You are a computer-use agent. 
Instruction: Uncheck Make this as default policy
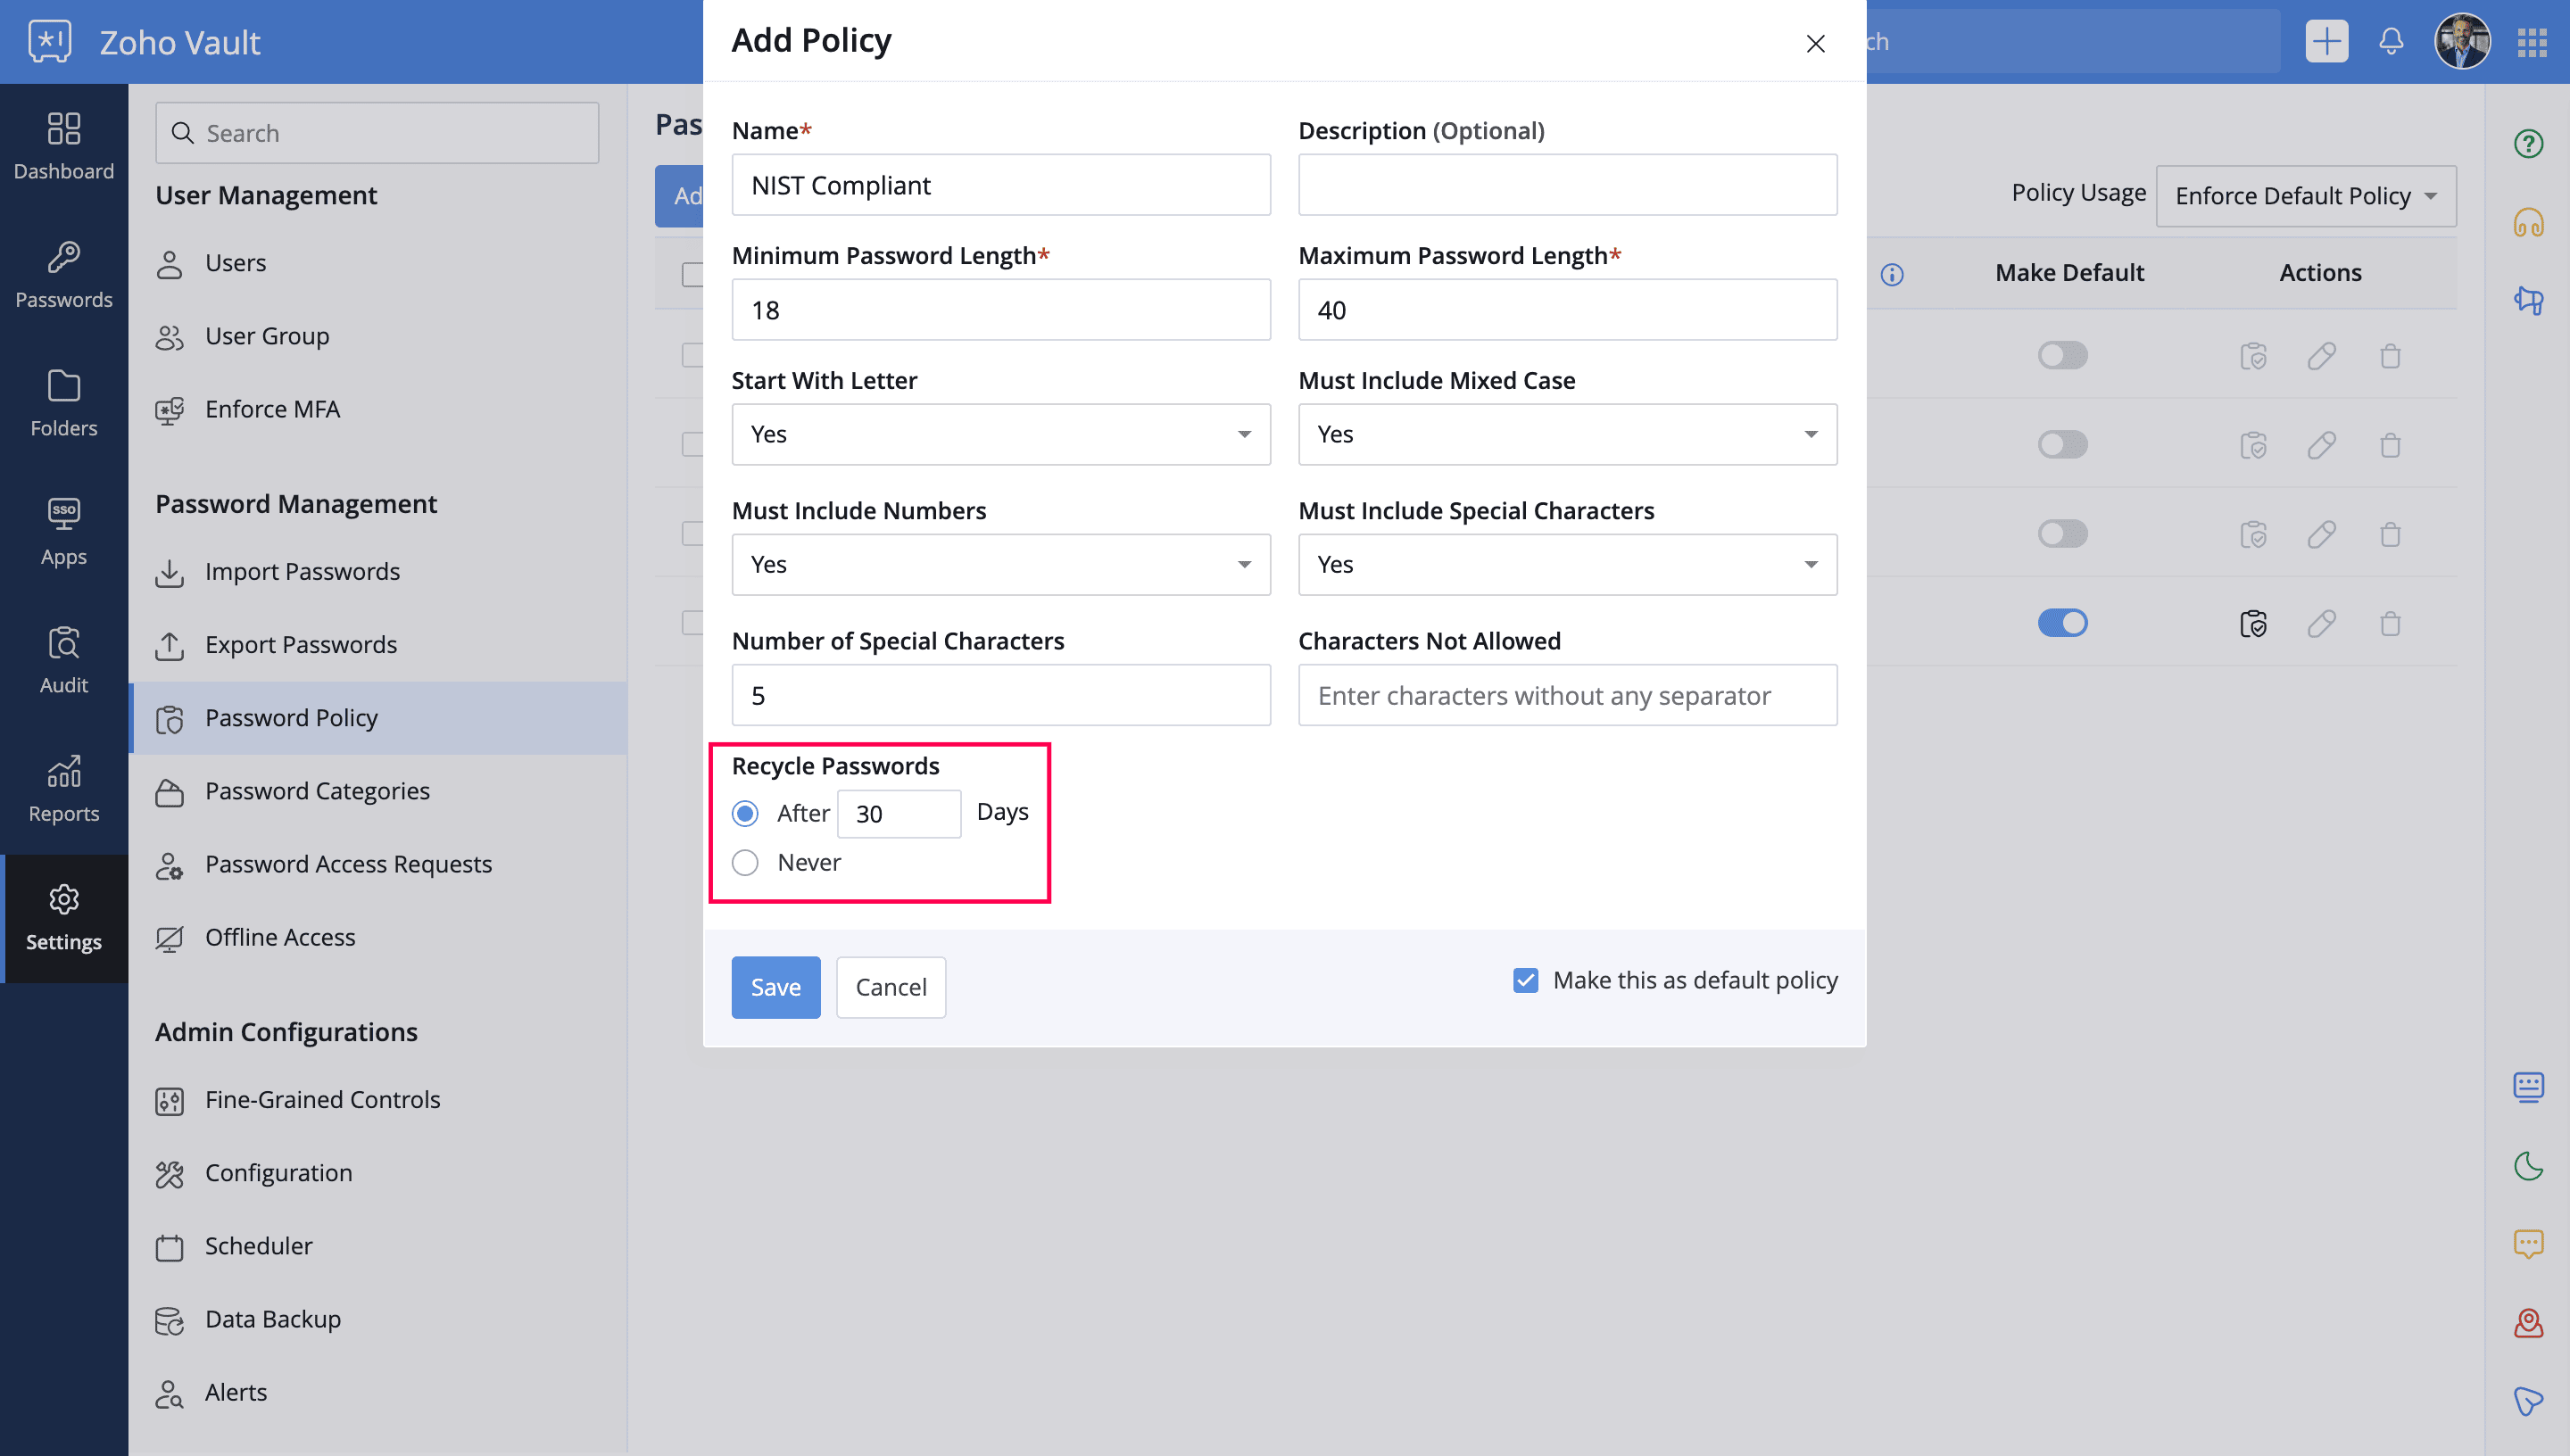pyautogui.click(x=1525, y=980)
